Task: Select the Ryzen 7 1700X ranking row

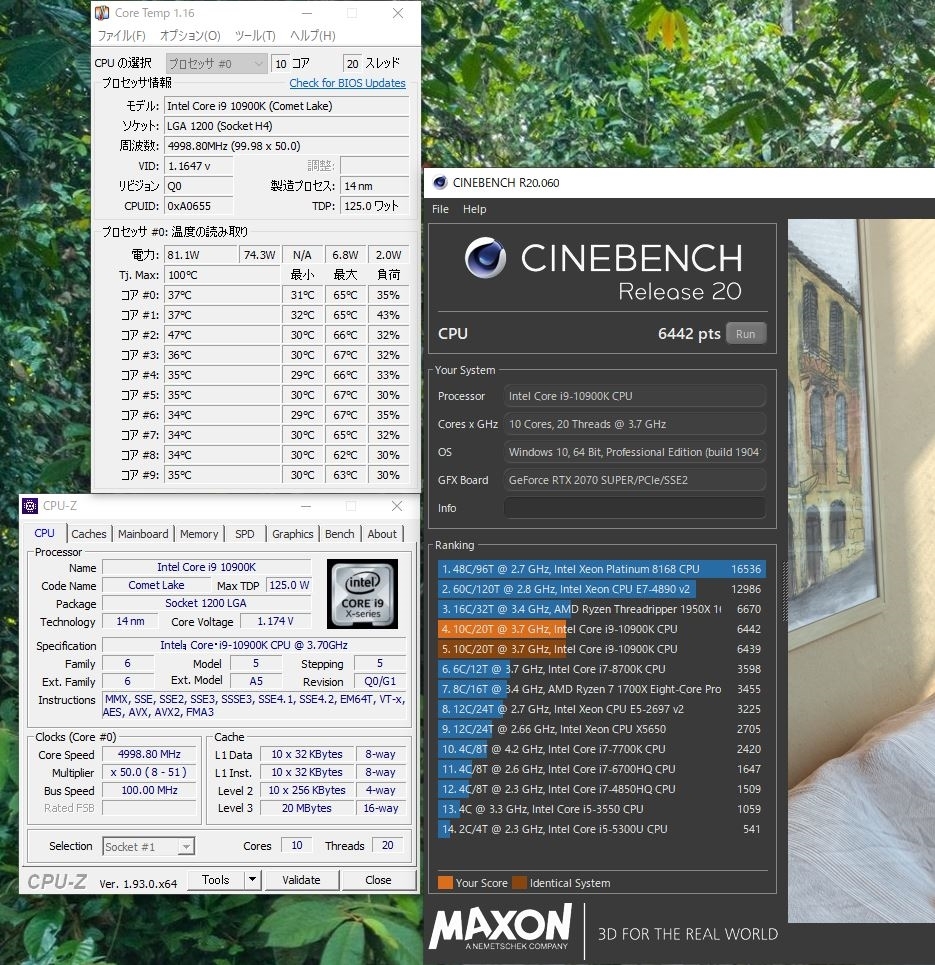Action: pos(601,689)
